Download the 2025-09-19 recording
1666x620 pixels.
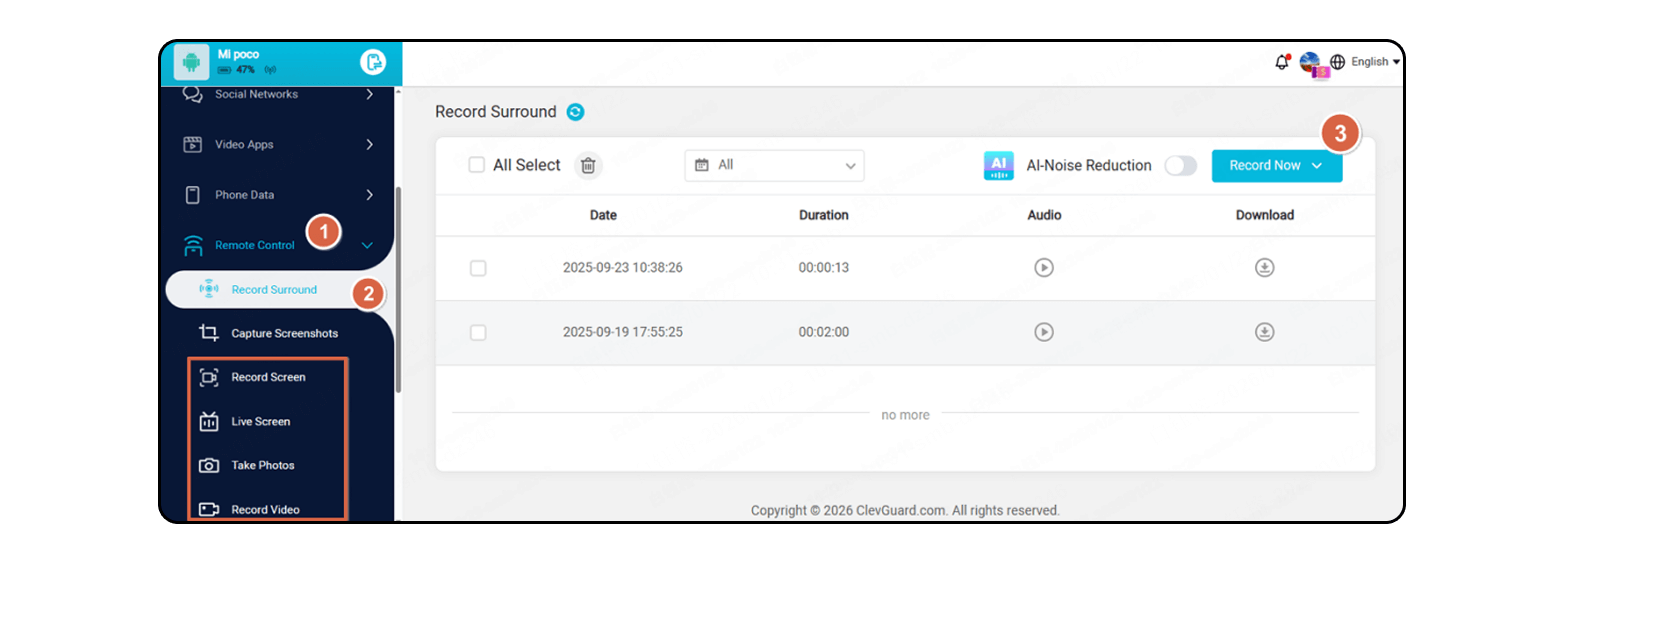(x=1264, y=332)
